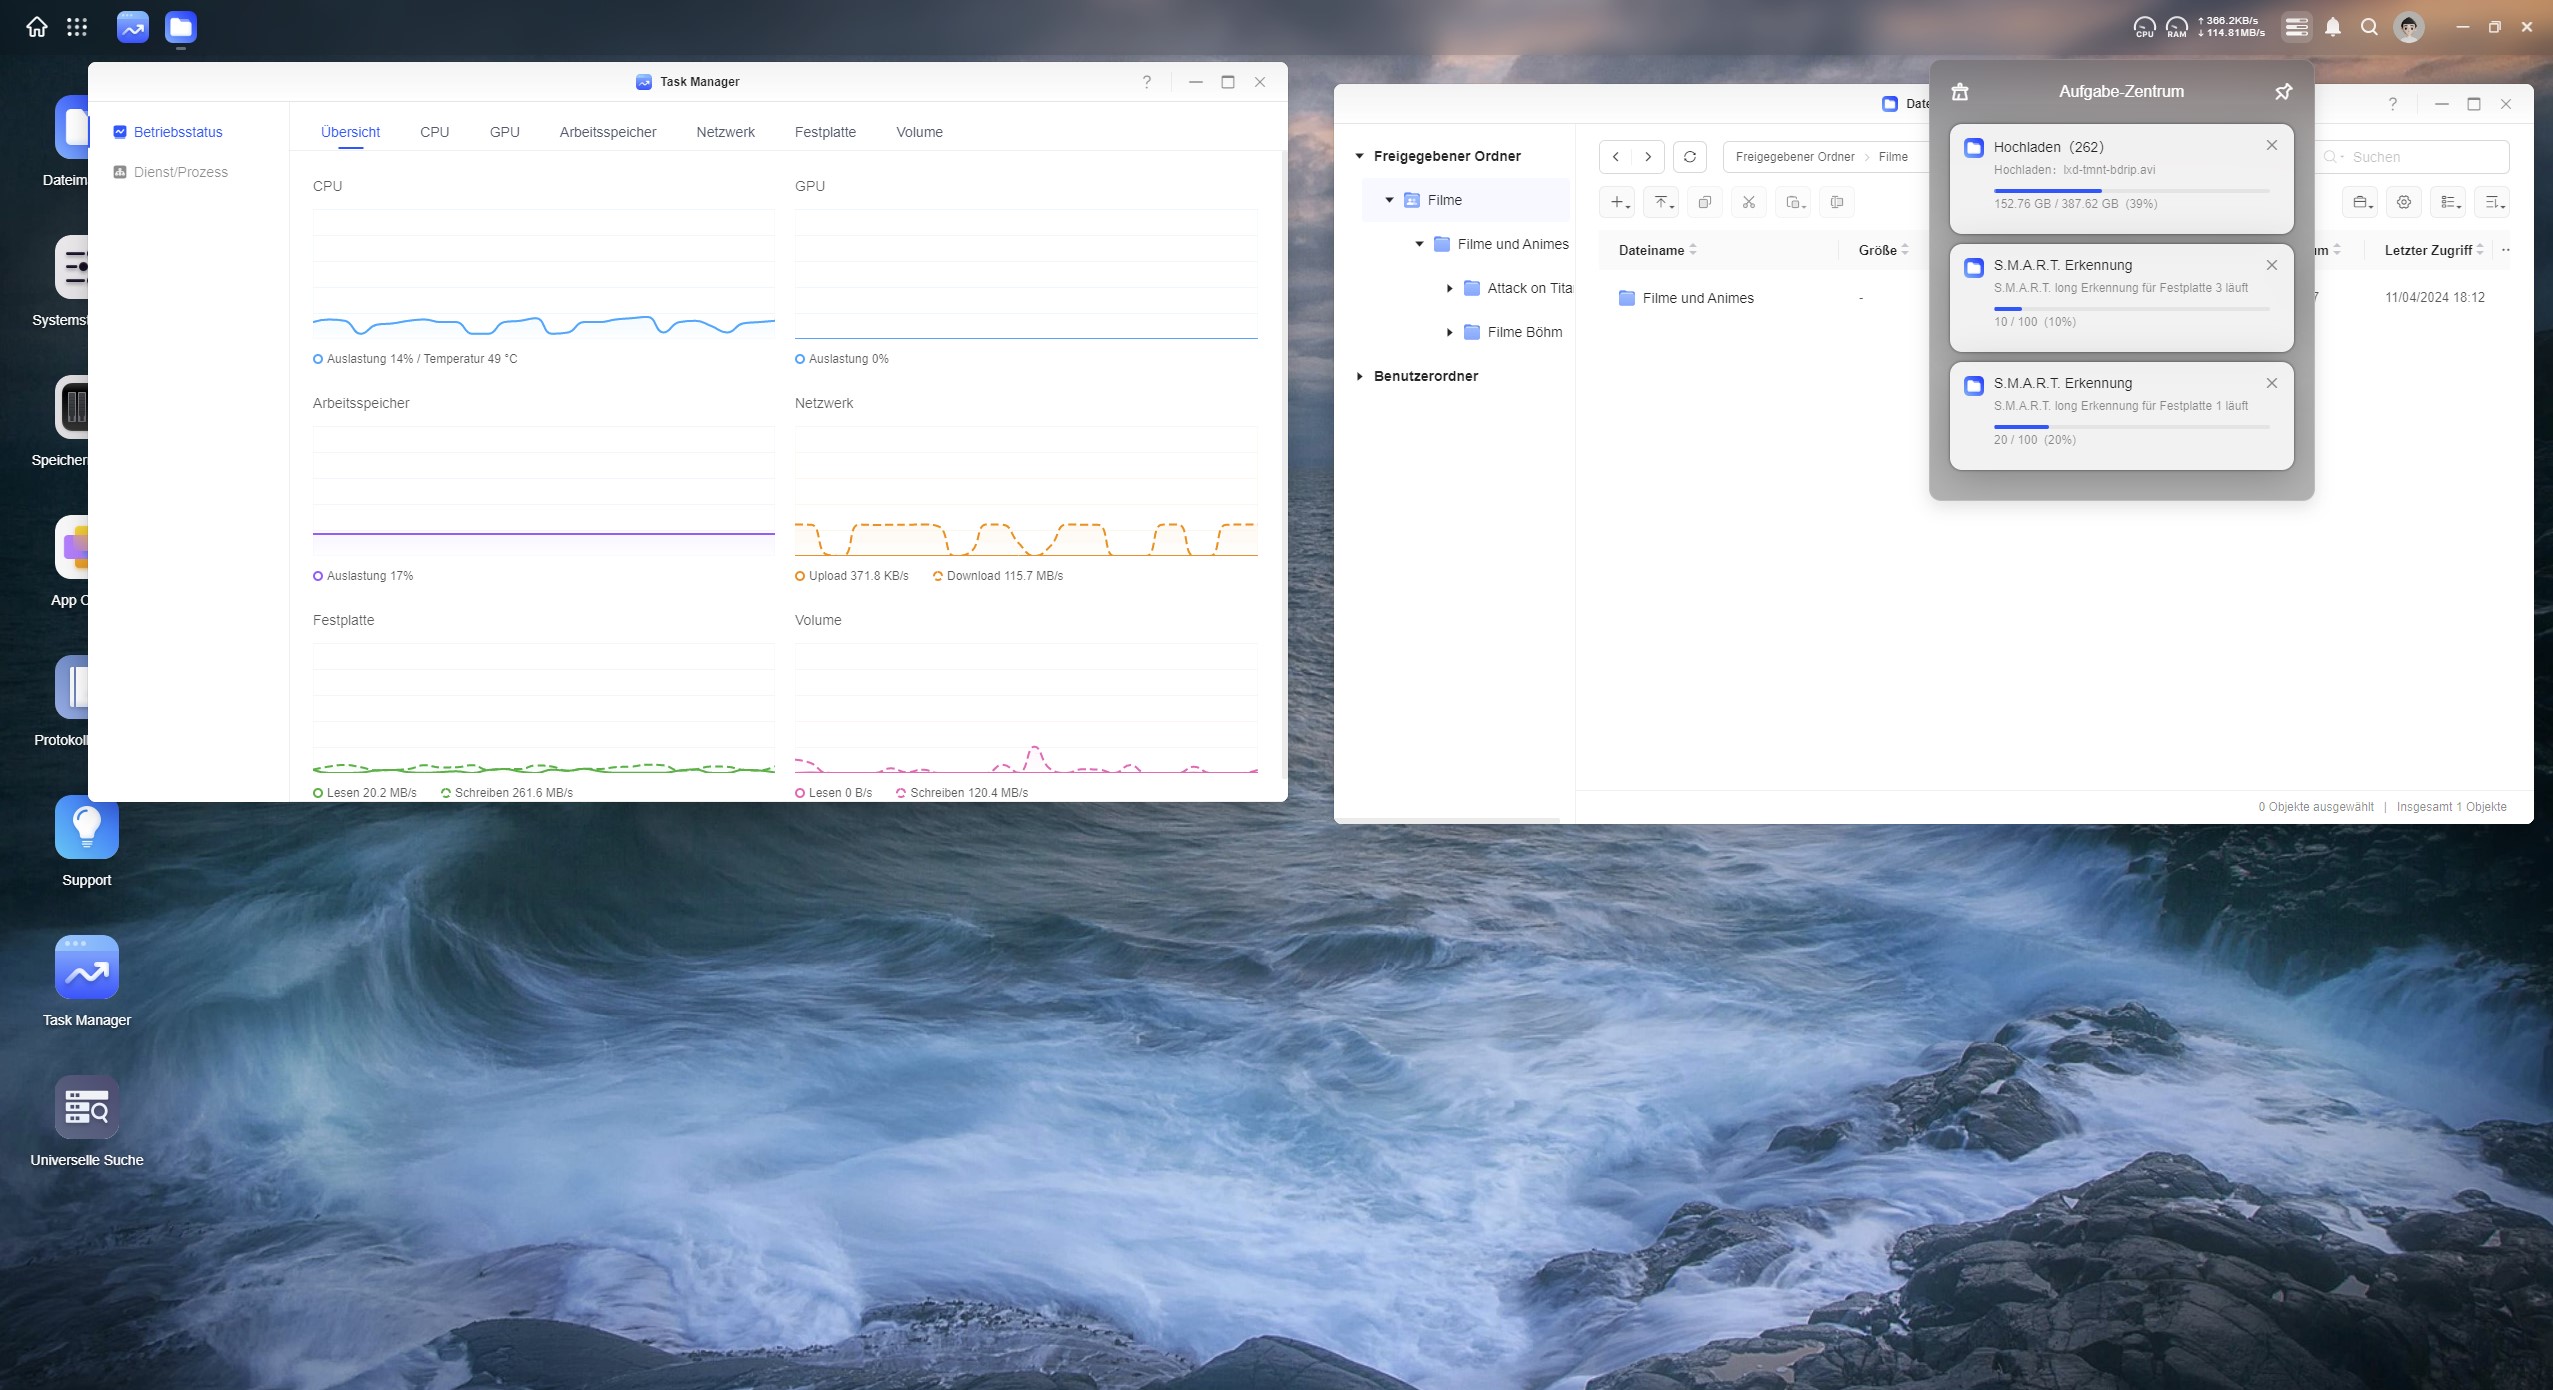This screenshot has height=1390, width=2553.
Task: Open Universelle Suche desktop app
Action: coord(87,1108)
